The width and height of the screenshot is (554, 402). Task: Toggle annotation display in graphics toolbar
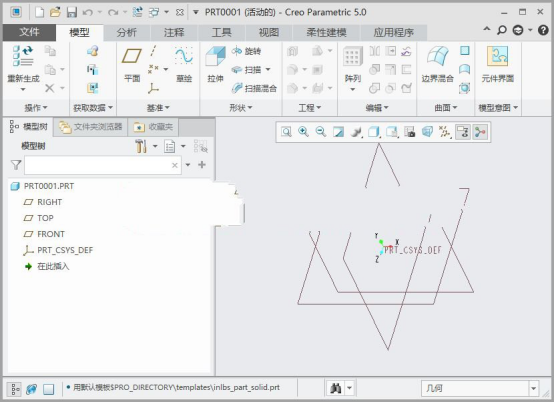pyautogui.click(x=463, y=132)
